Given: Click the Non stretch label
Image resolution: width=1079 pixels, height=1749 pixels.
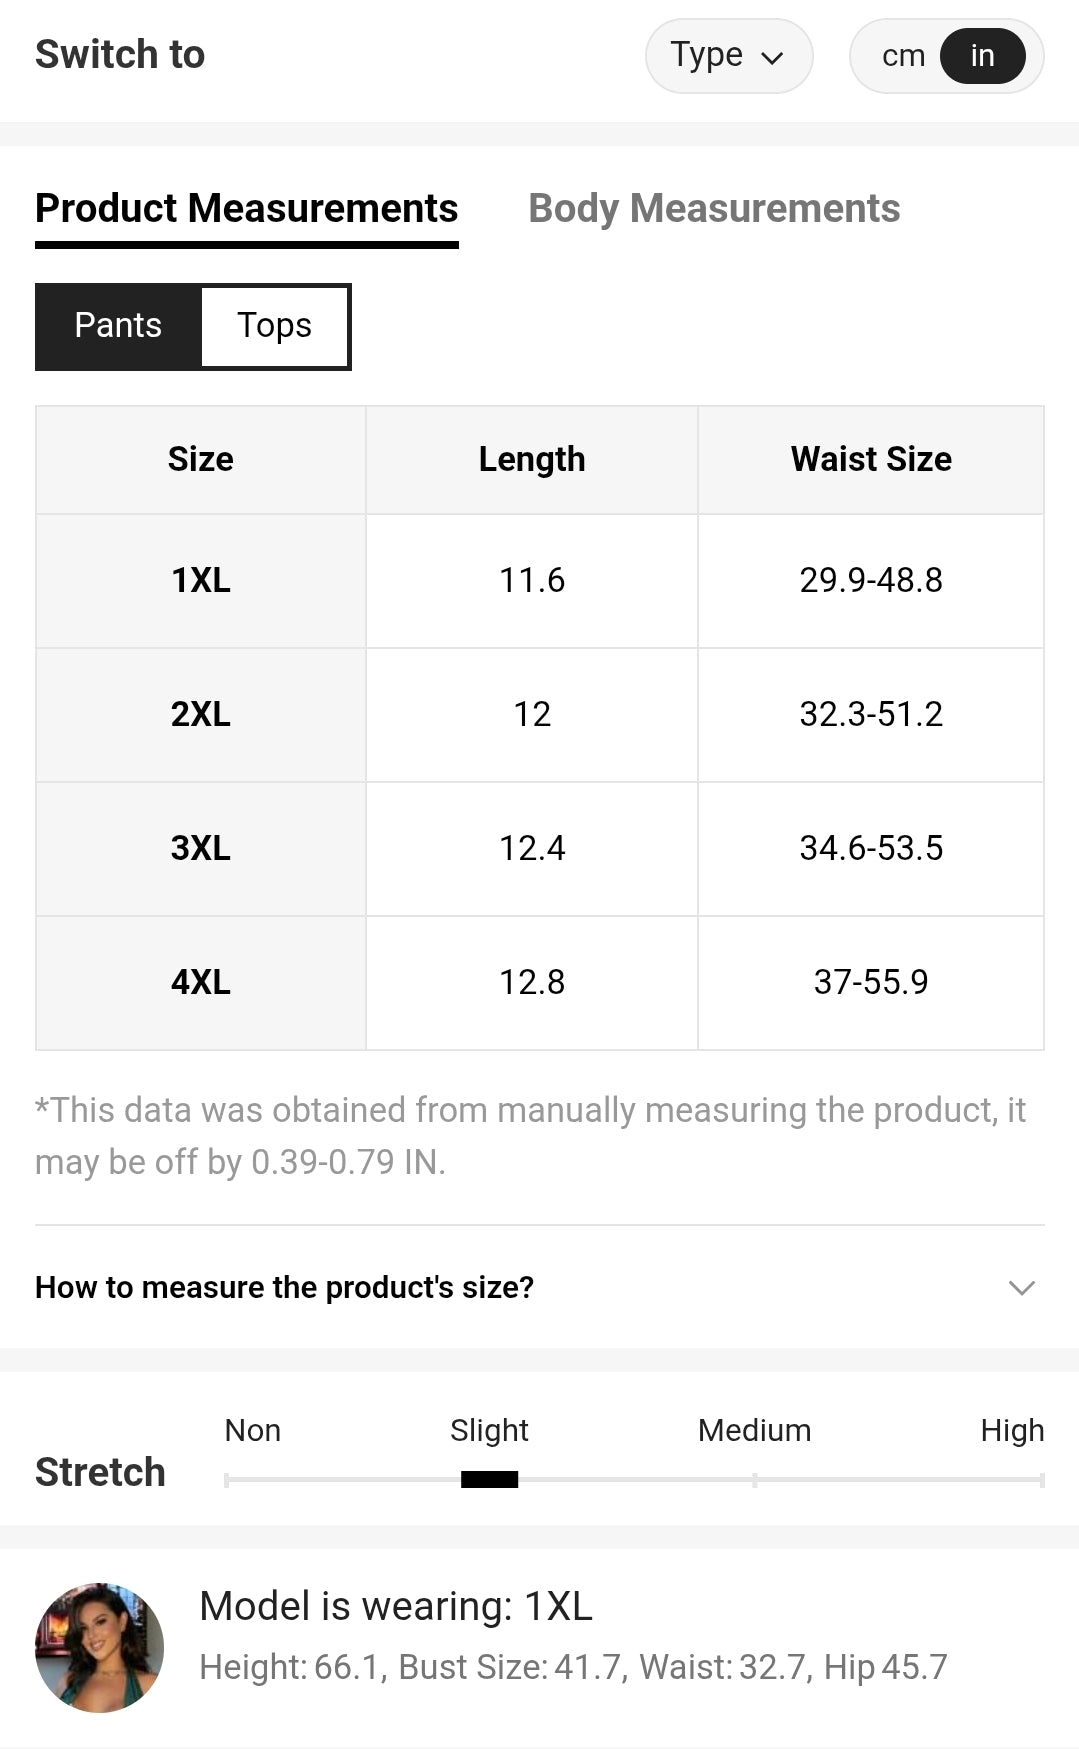Looking at the screenshot, I should tap(252, 1430).
